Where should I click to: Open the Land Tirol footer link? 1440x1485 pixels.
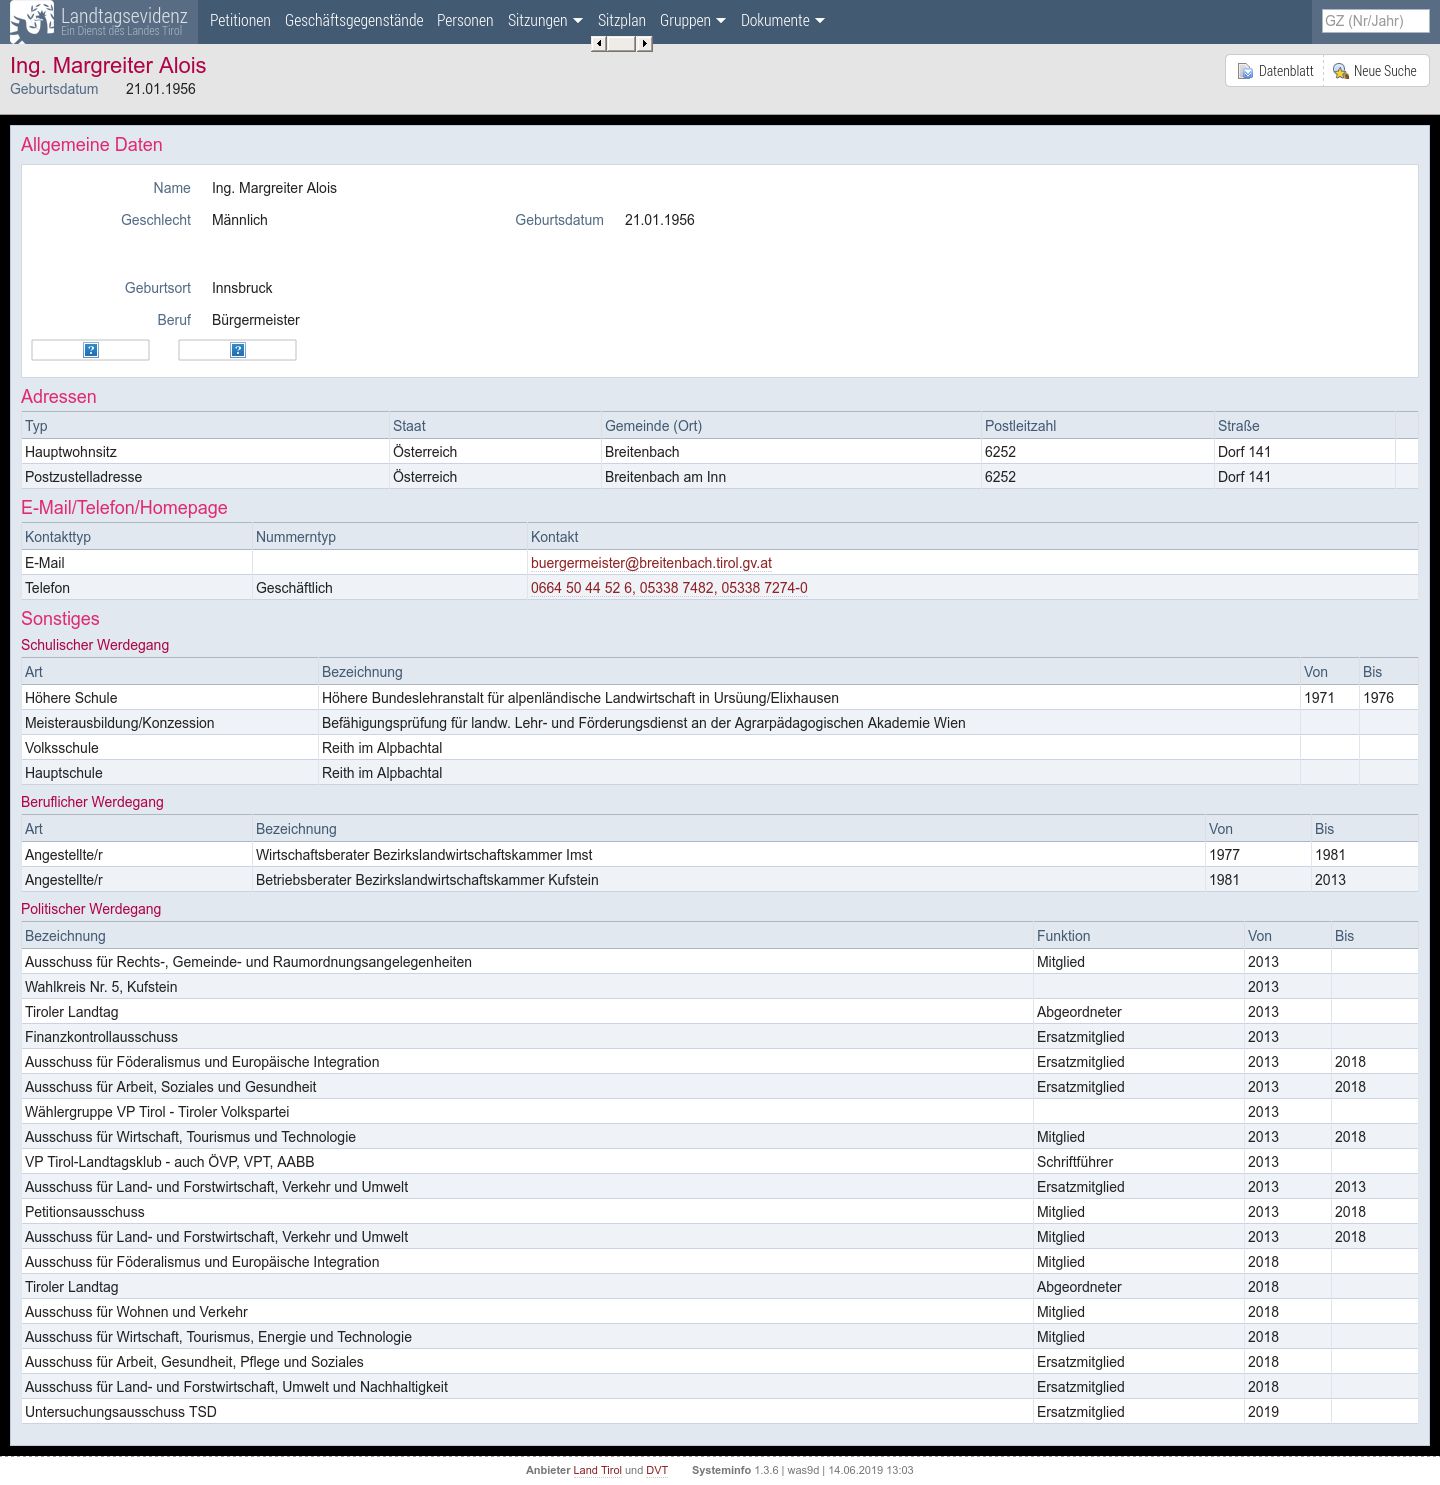(597, 1470)
